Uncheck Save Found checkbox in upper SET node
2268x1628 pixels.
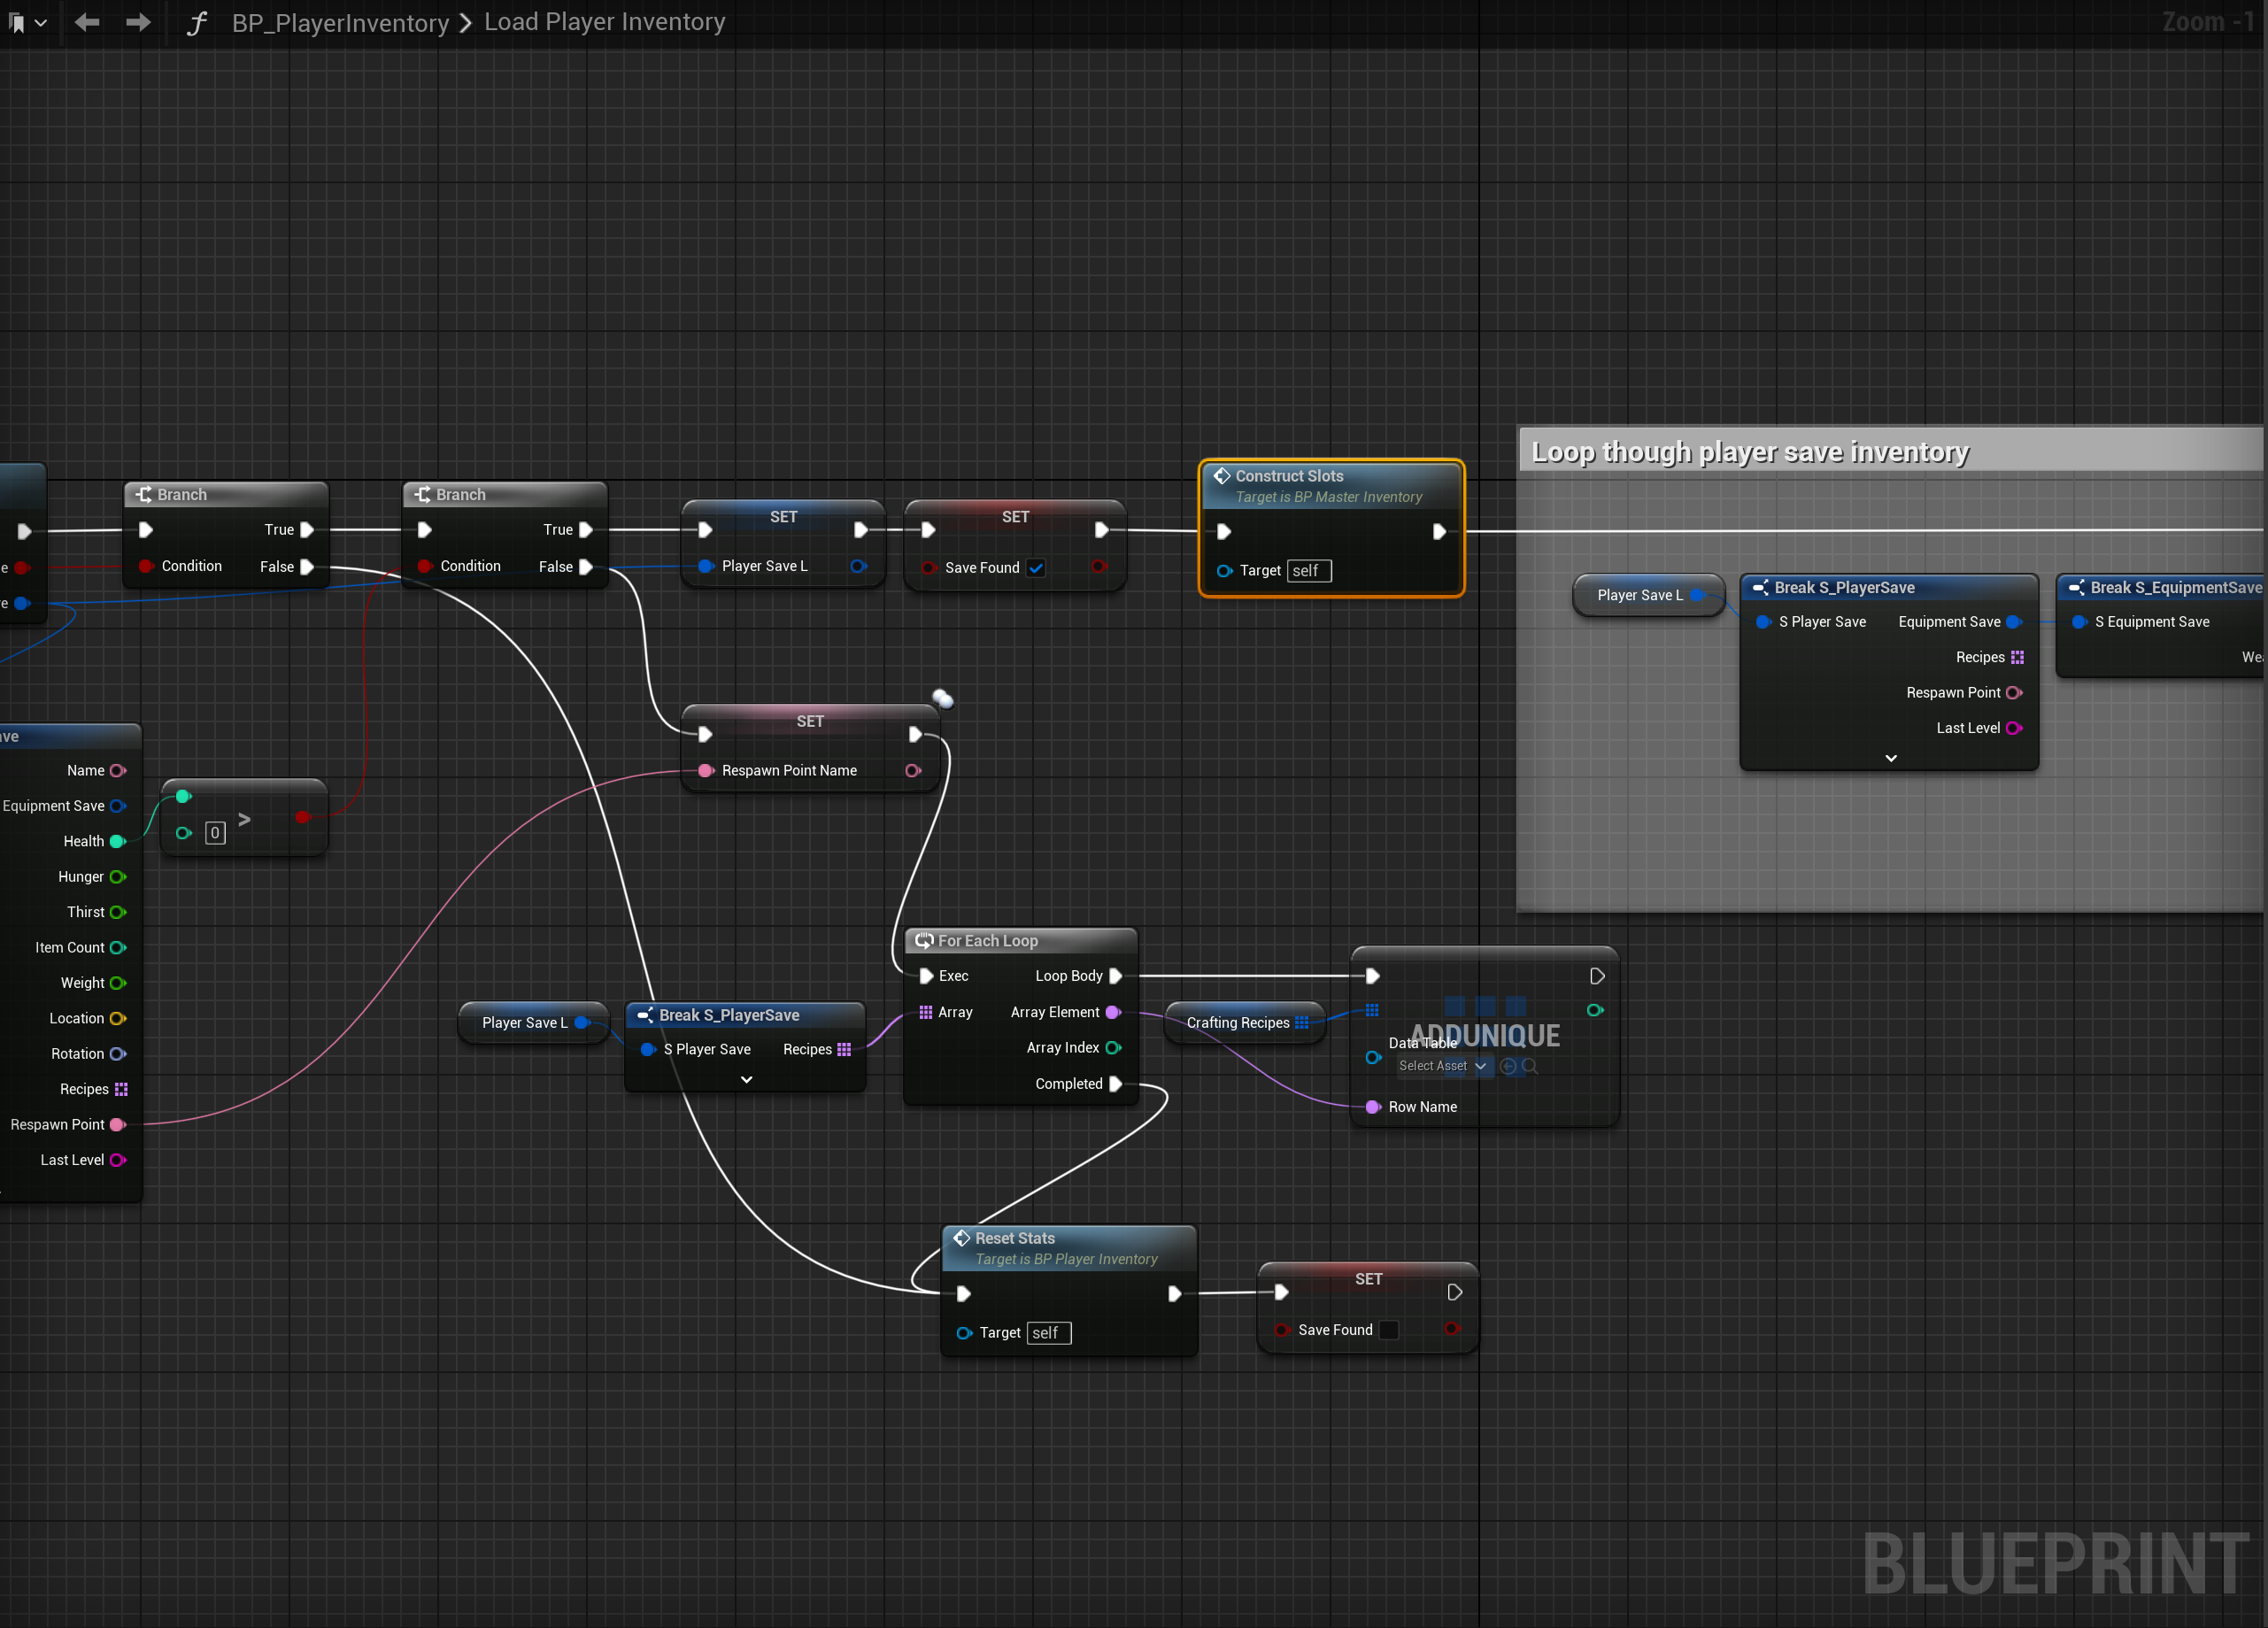point(1036,568)
